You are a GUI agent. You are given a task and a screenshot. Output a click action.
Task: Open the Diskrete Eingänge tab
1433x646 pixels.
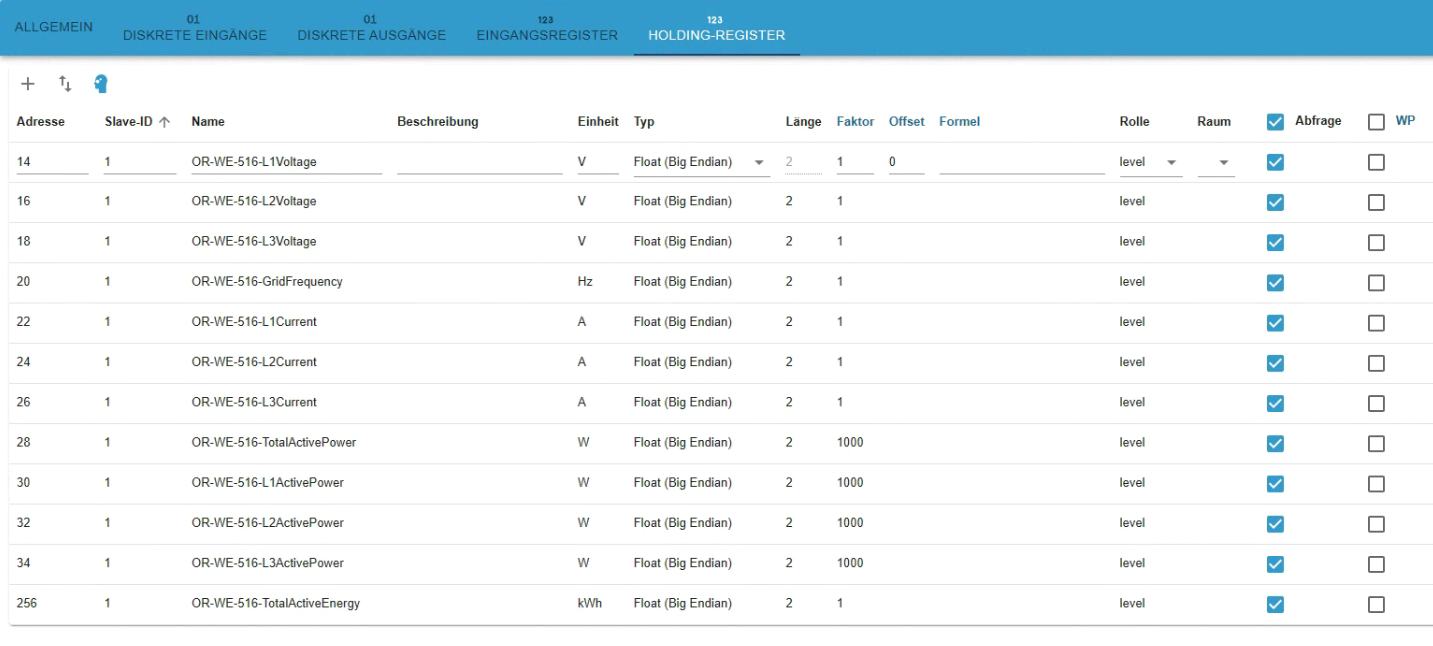(195, 29)
